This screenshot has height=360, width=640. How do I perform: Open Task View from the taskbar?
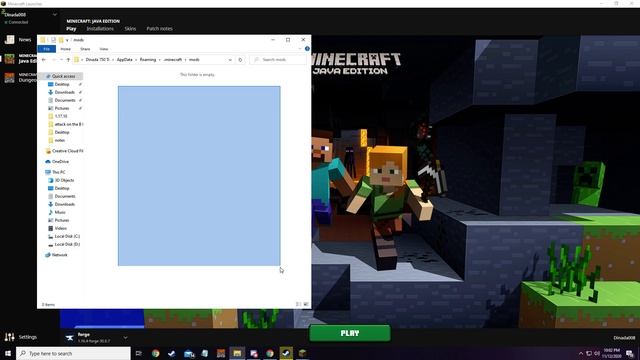pyautogui.click(x=139, y=353)
